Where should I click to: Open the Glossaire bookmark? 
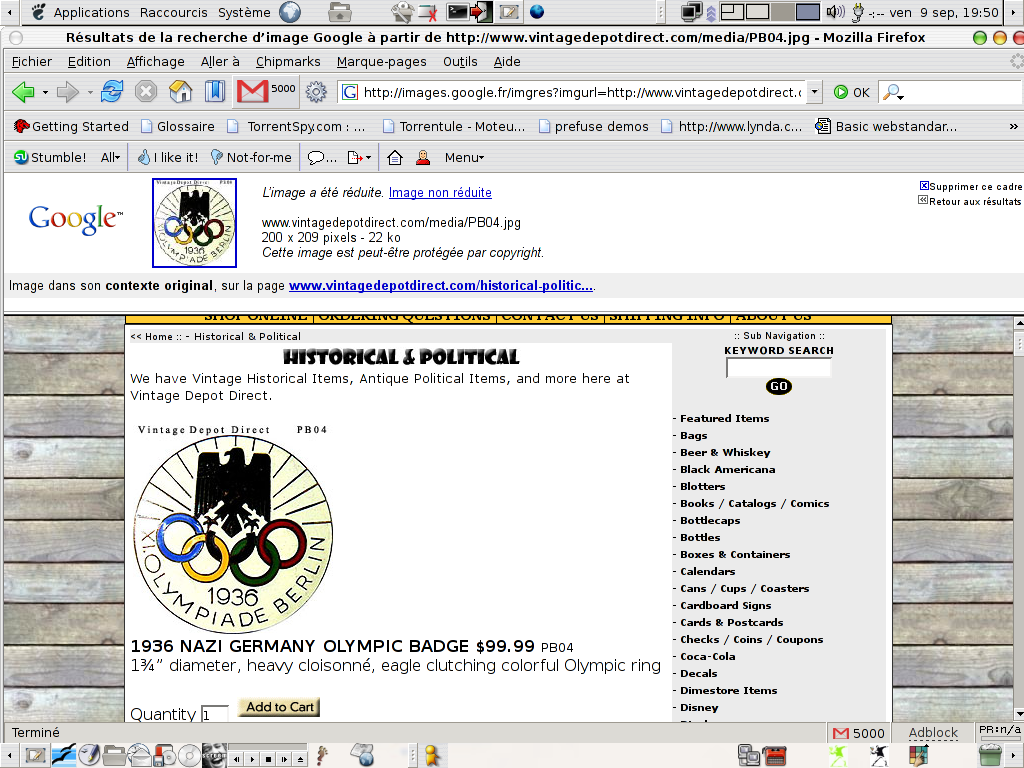(x=178, y=126)
